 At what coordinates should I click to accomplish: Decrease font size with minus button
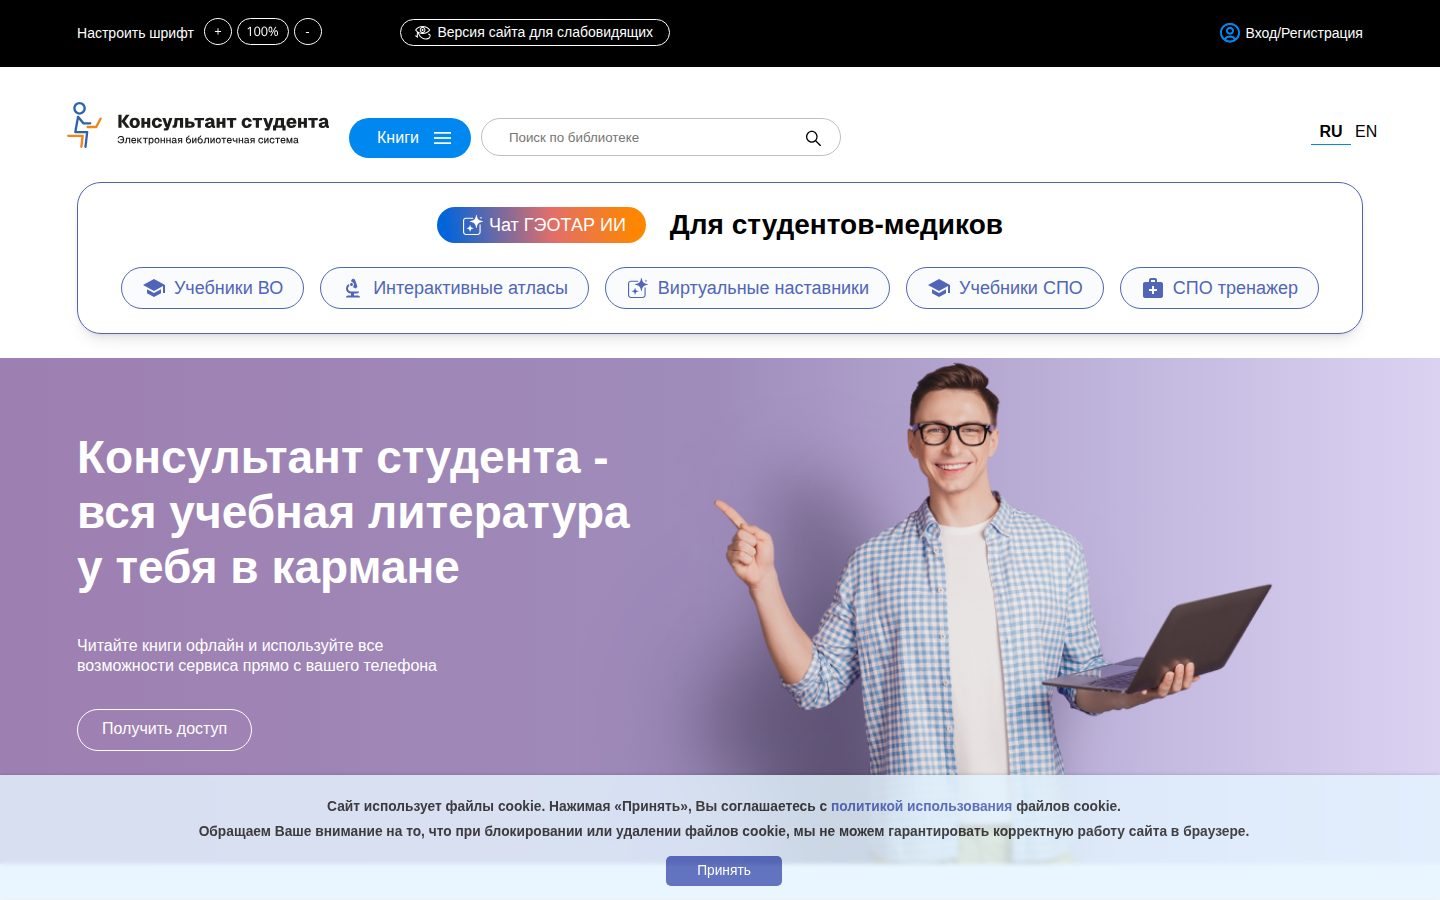point(307,32)
